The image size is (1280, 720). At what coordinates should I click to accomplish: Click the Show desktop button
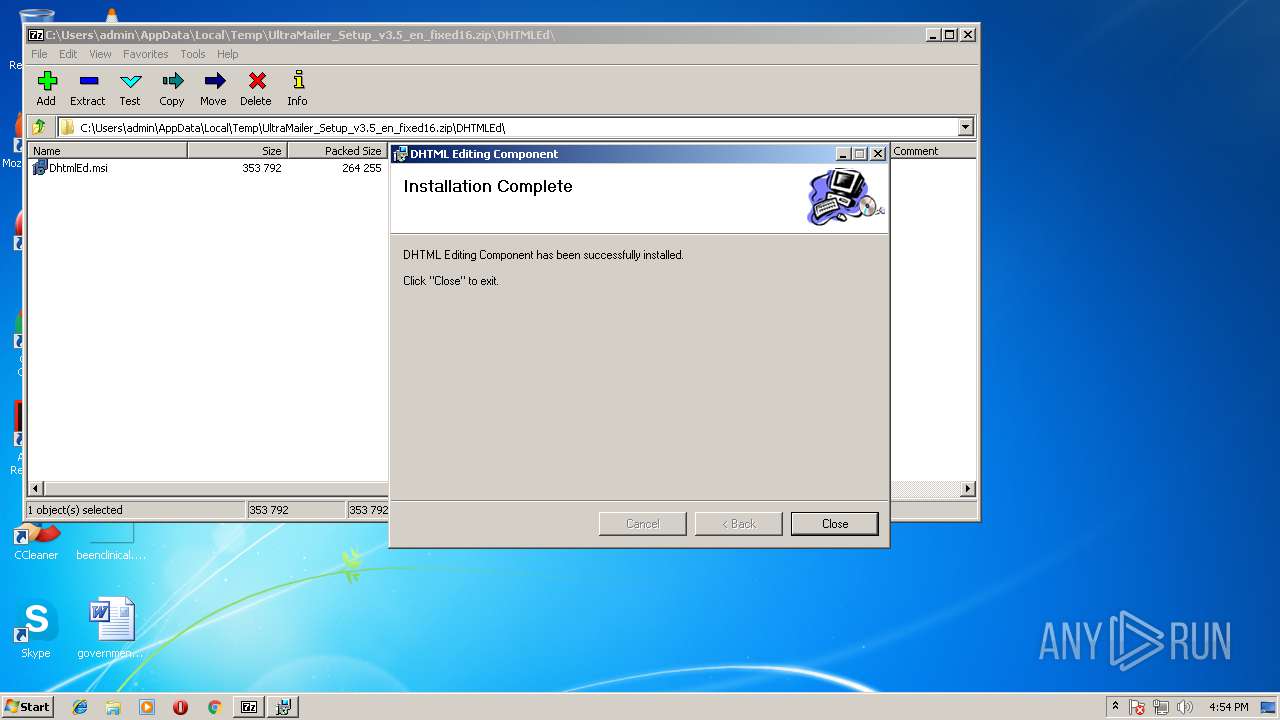(x=1270, y=707)
